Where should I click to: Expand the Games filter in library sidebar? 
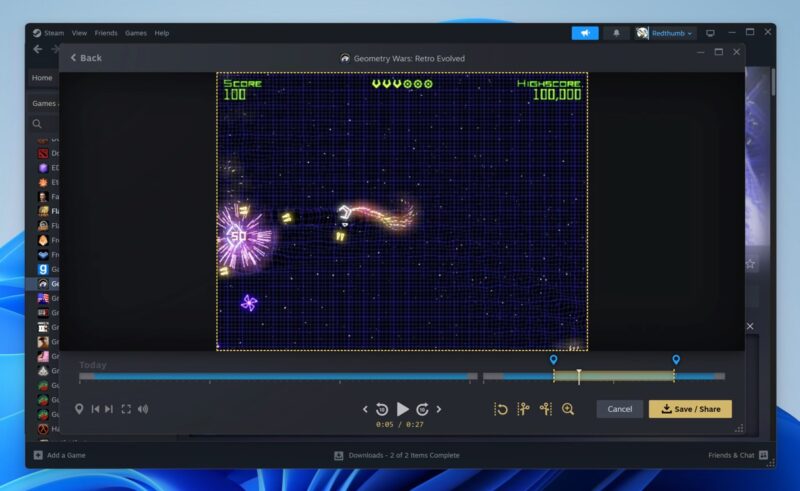pyautogui.click(x=44, y=104)
